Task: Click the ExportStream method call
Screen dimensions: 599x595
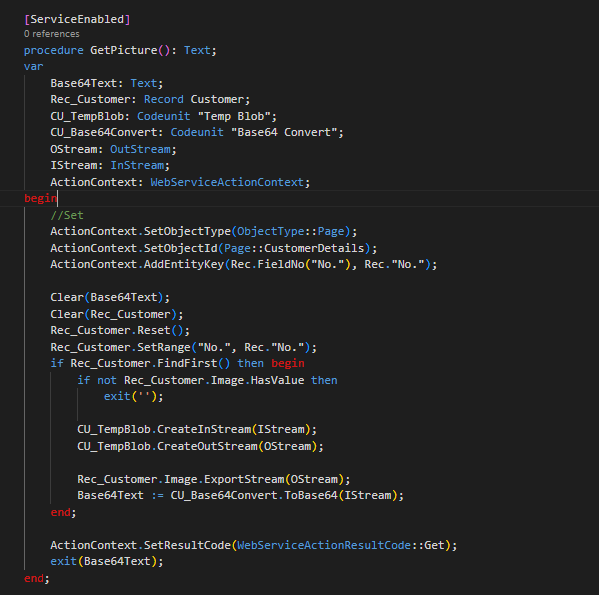Action: point(244,479)
